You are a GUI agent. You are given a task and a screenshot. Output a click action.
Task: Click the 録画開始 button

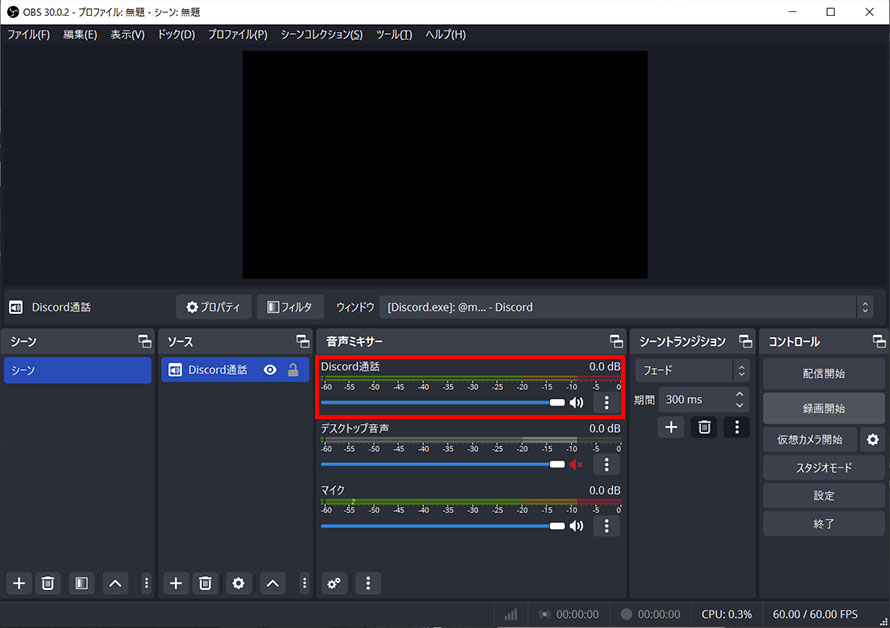coord(824,409)
